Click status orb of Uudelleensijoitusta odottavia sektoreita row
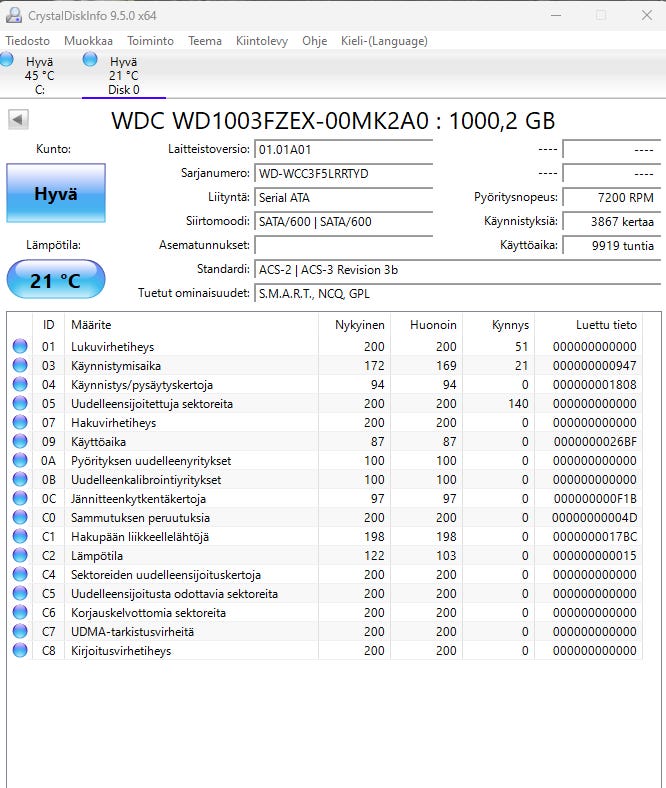 20,594
